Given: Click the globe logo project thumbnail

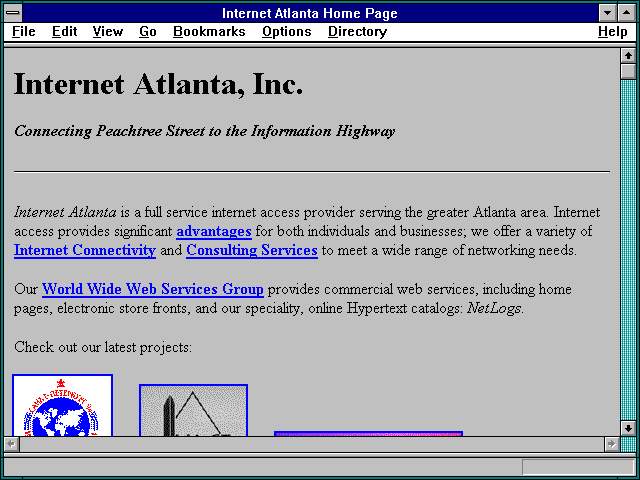Looking at the screenshot, I should (x=62, y=405).
